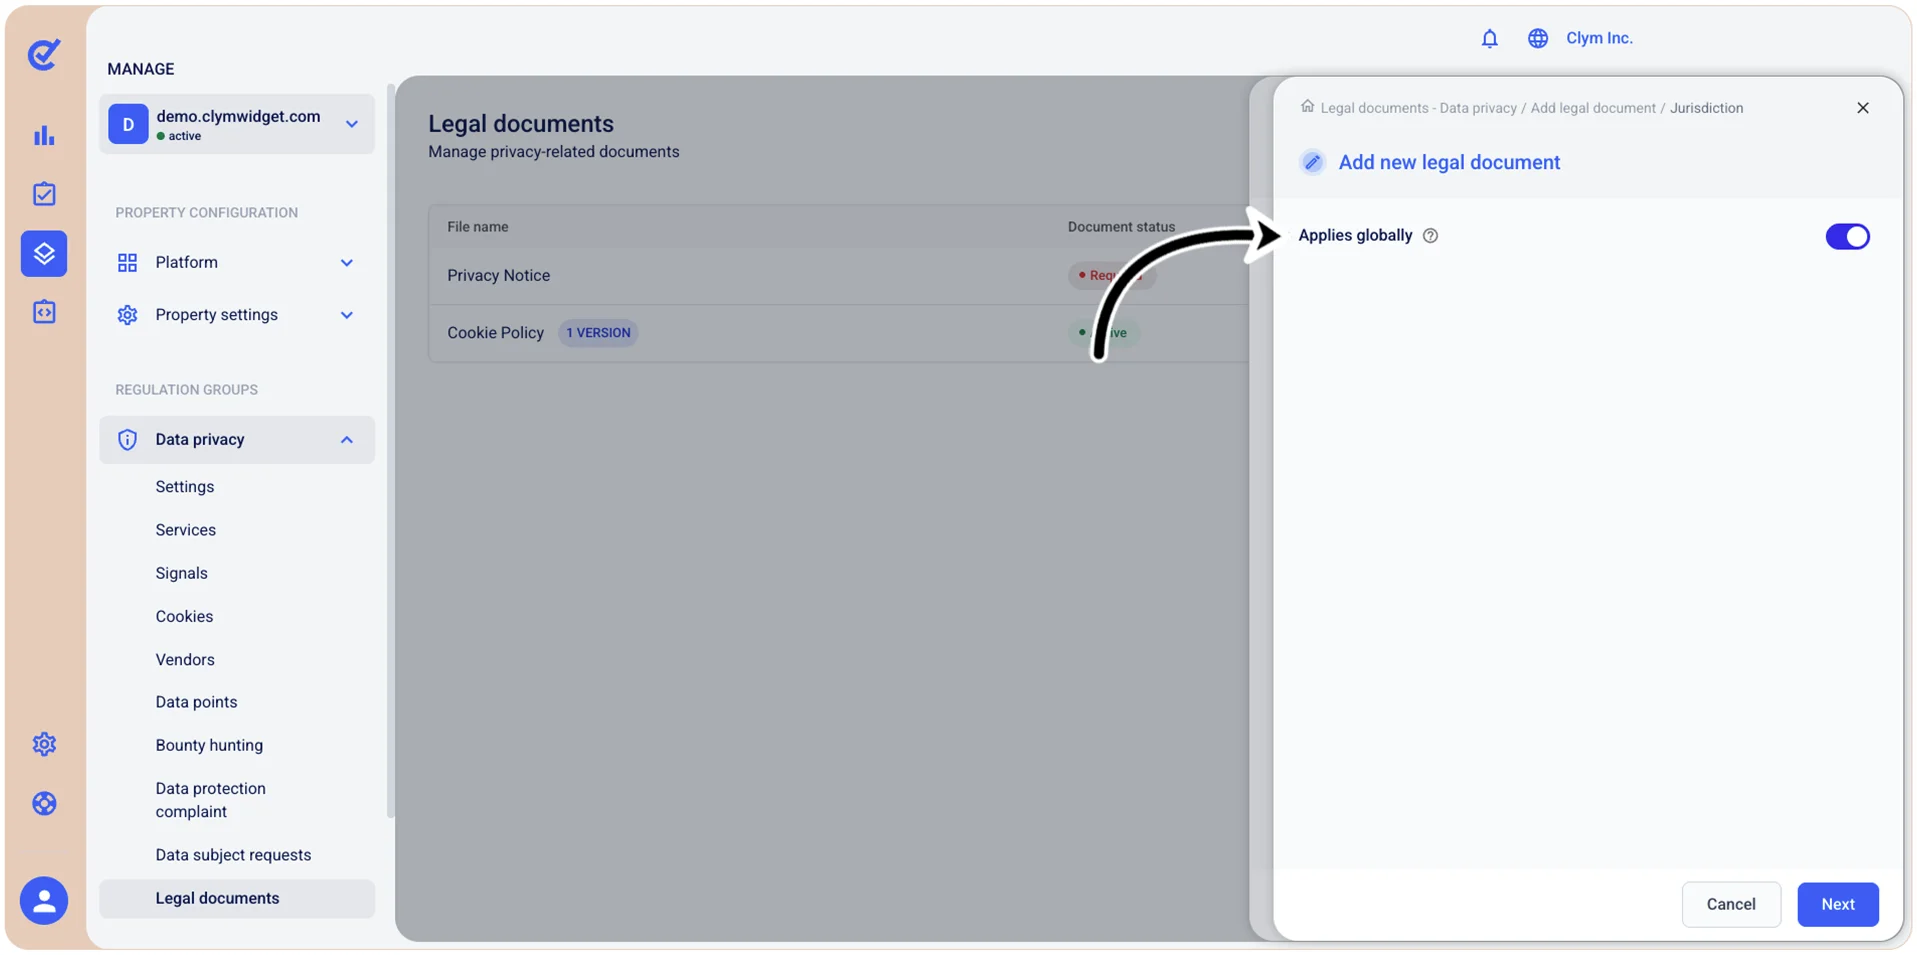Image resolution: width=1917 pixels, height=955 pixels.
Task: Click the Cancel button
Action: (1731, 904)
